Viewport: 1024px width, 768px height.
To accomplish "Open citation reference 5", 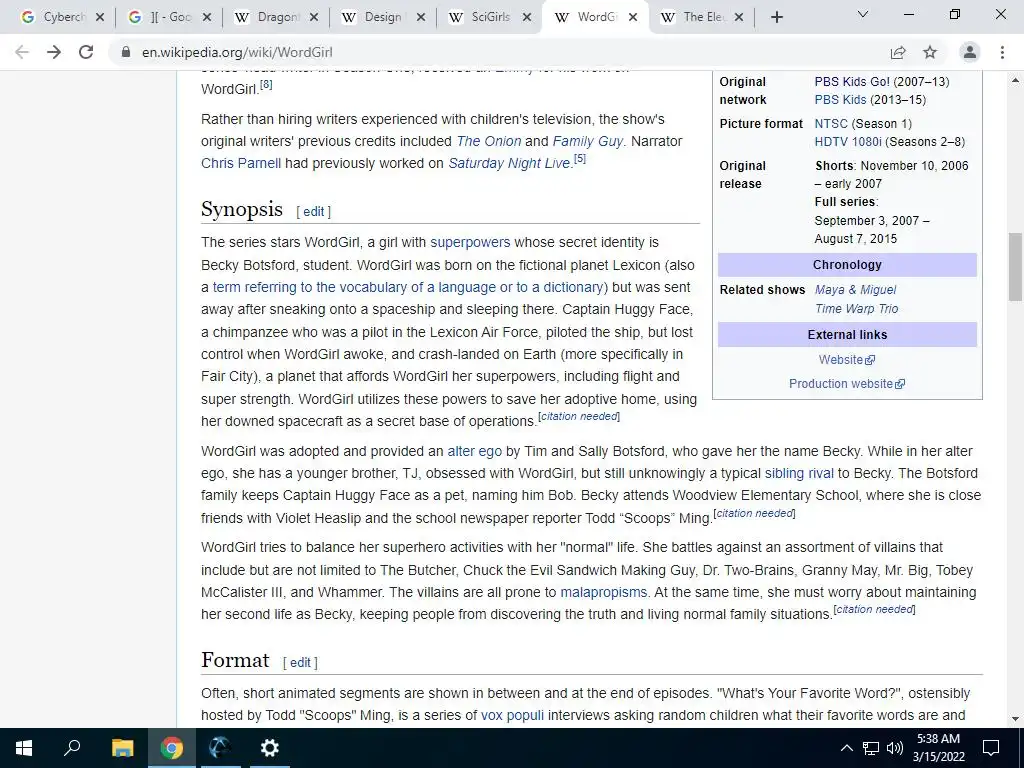I will tap(579, 159).
